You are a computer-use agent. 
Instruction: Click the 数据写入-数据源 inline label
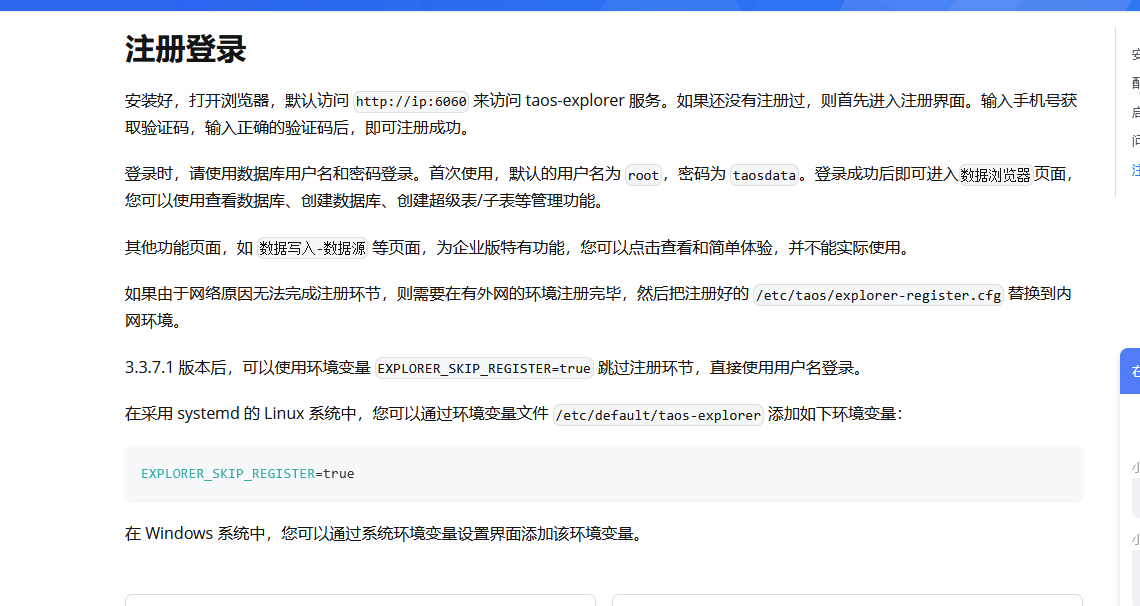point(312,248)
